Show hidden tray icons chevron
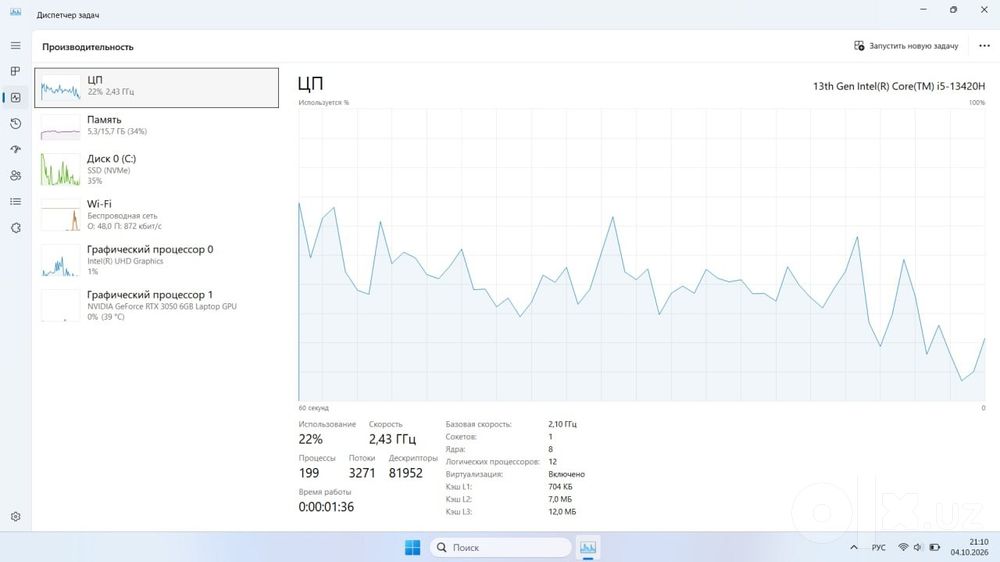The width and height of the screenshot is (1000, 562). (x=854, y=547)
